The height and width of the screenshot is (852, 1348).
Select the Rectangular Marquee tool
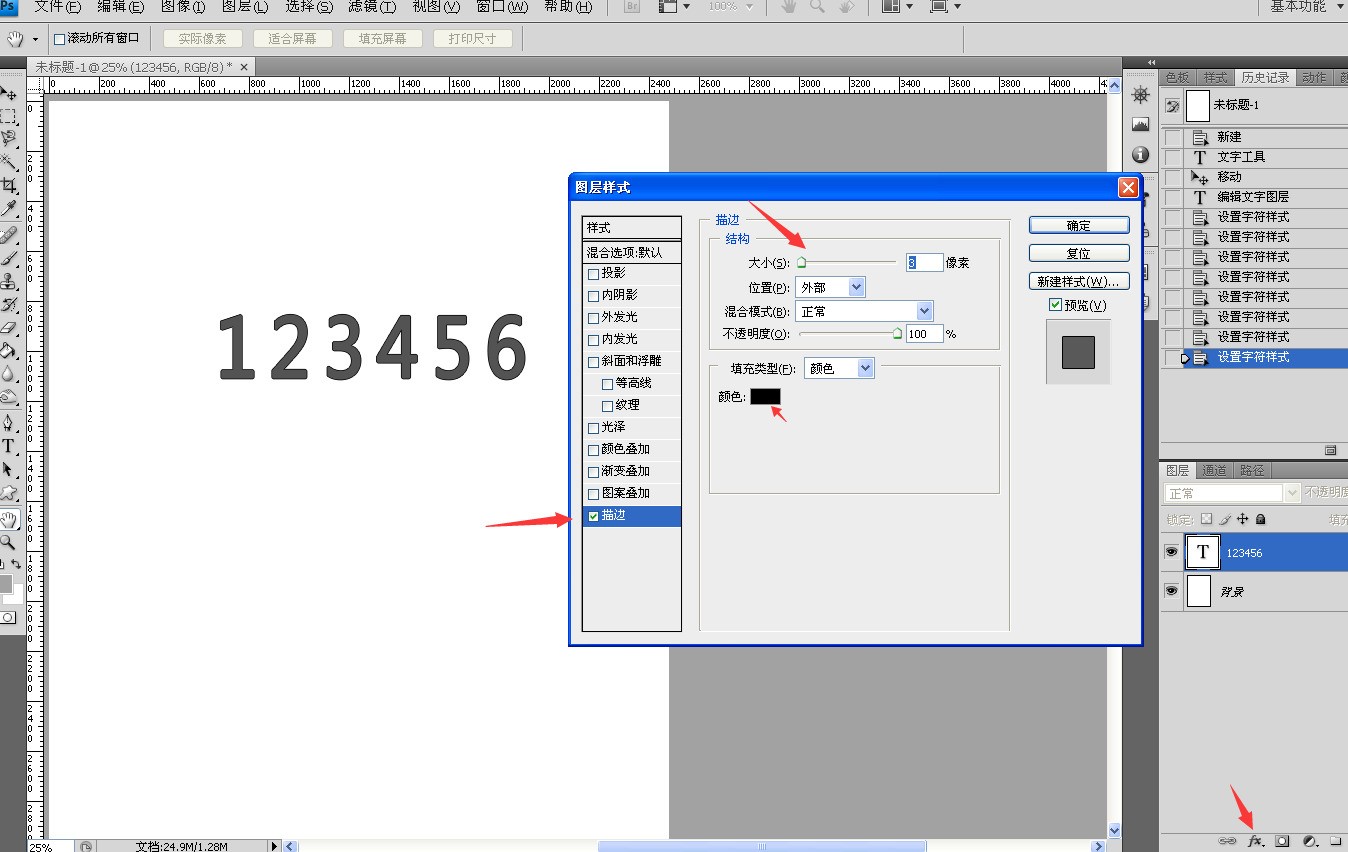pos(8,116)
